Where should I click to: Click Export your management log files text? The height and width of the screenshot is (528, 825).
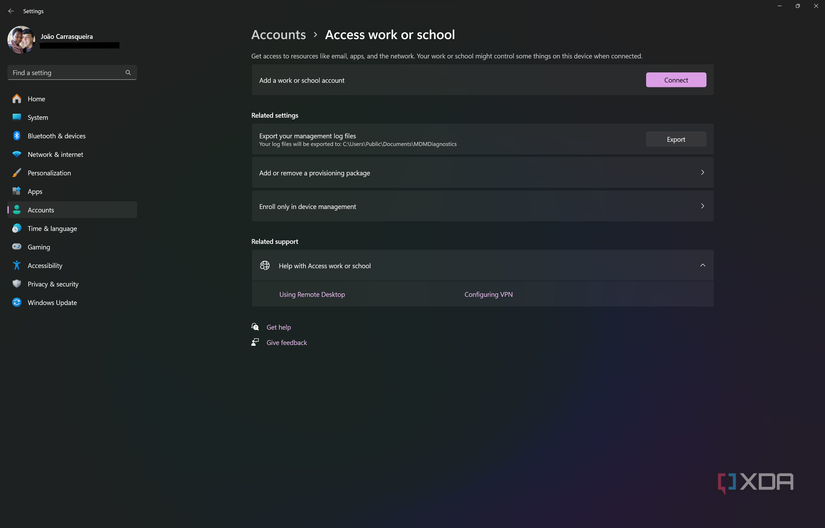click(x=307, y=136)
